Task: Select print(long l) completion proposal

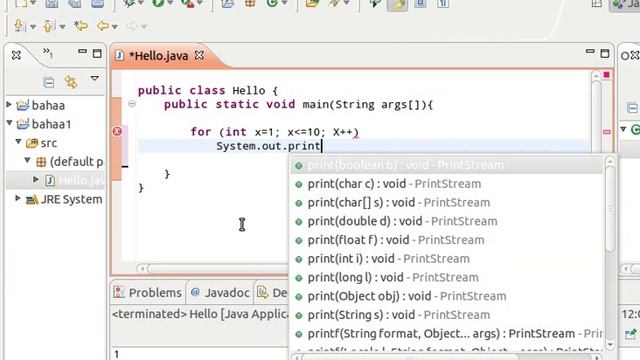Action: click(446, 278)
